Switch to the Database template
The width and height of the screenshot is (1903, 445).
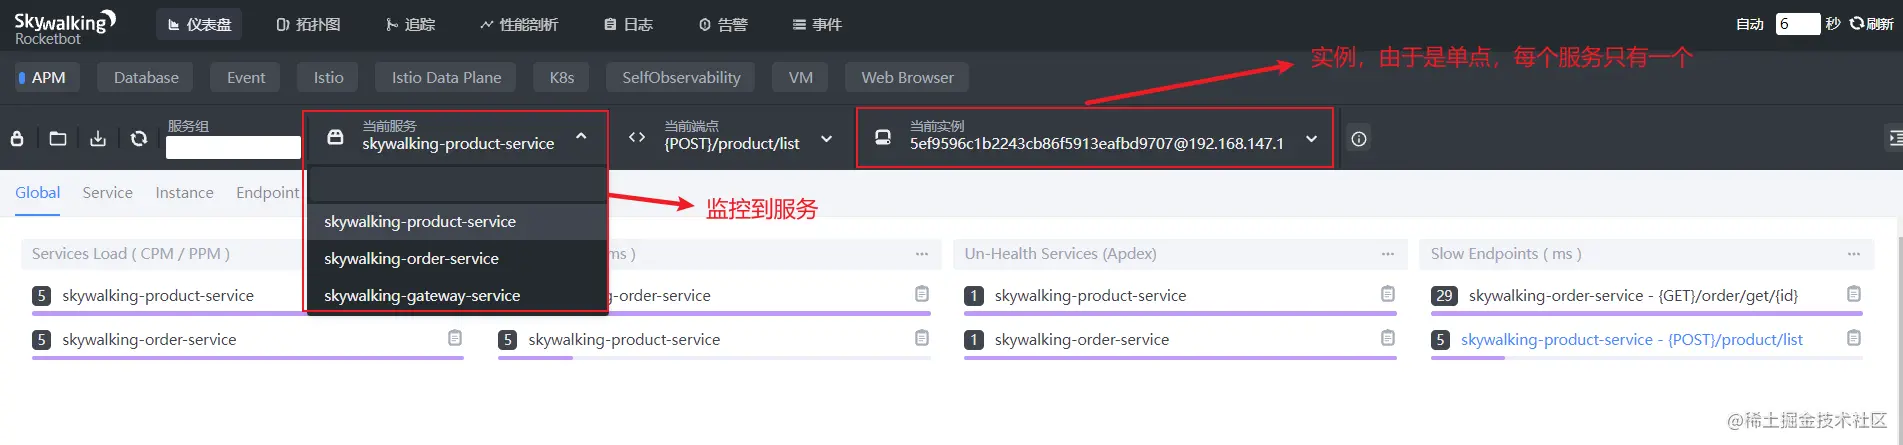click(x=146, y=77)
